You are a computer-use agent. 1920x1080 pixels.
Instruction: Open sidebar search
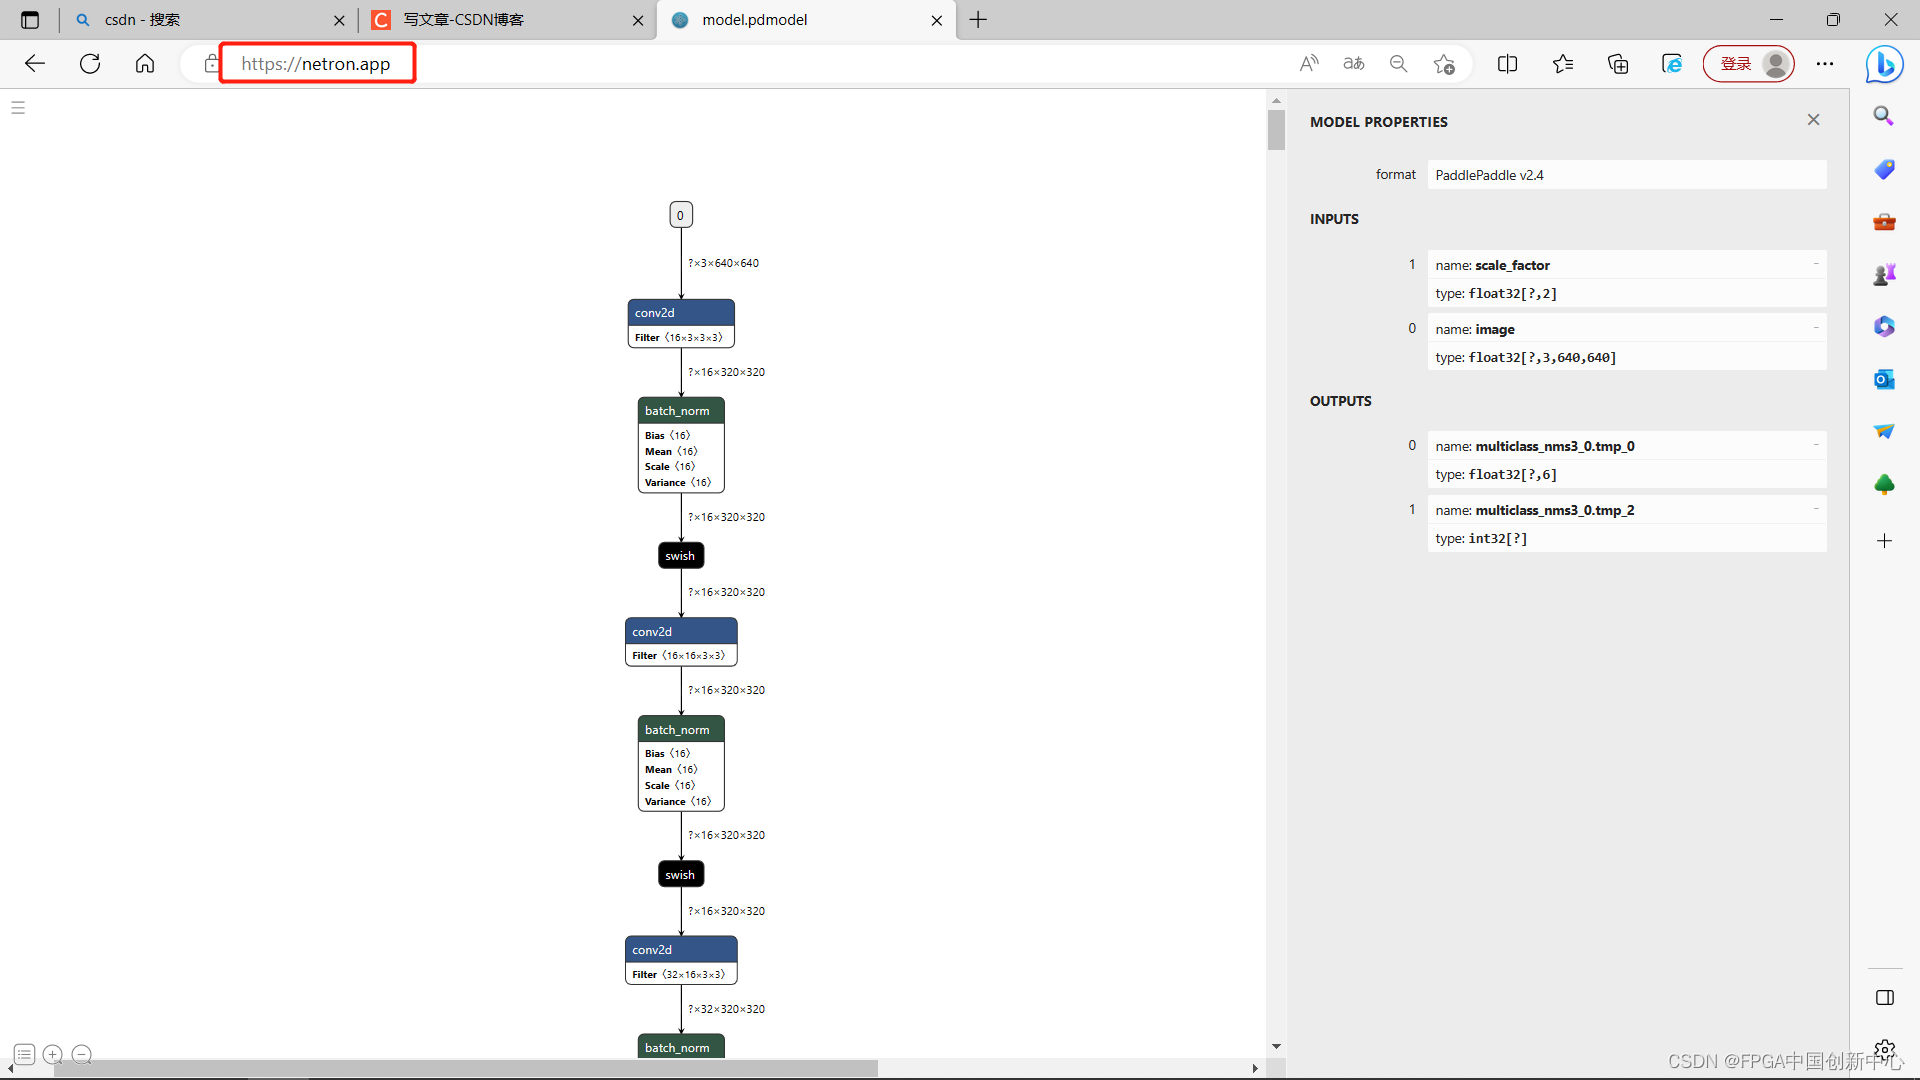click(1884, 116)
